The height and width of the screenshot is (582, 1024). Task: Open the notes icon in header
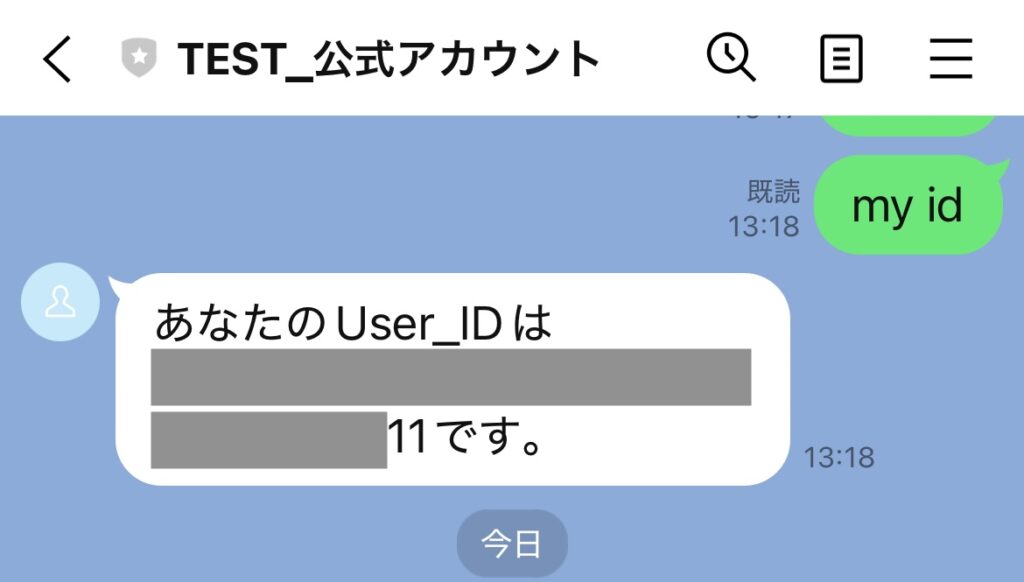click(841, 59)
